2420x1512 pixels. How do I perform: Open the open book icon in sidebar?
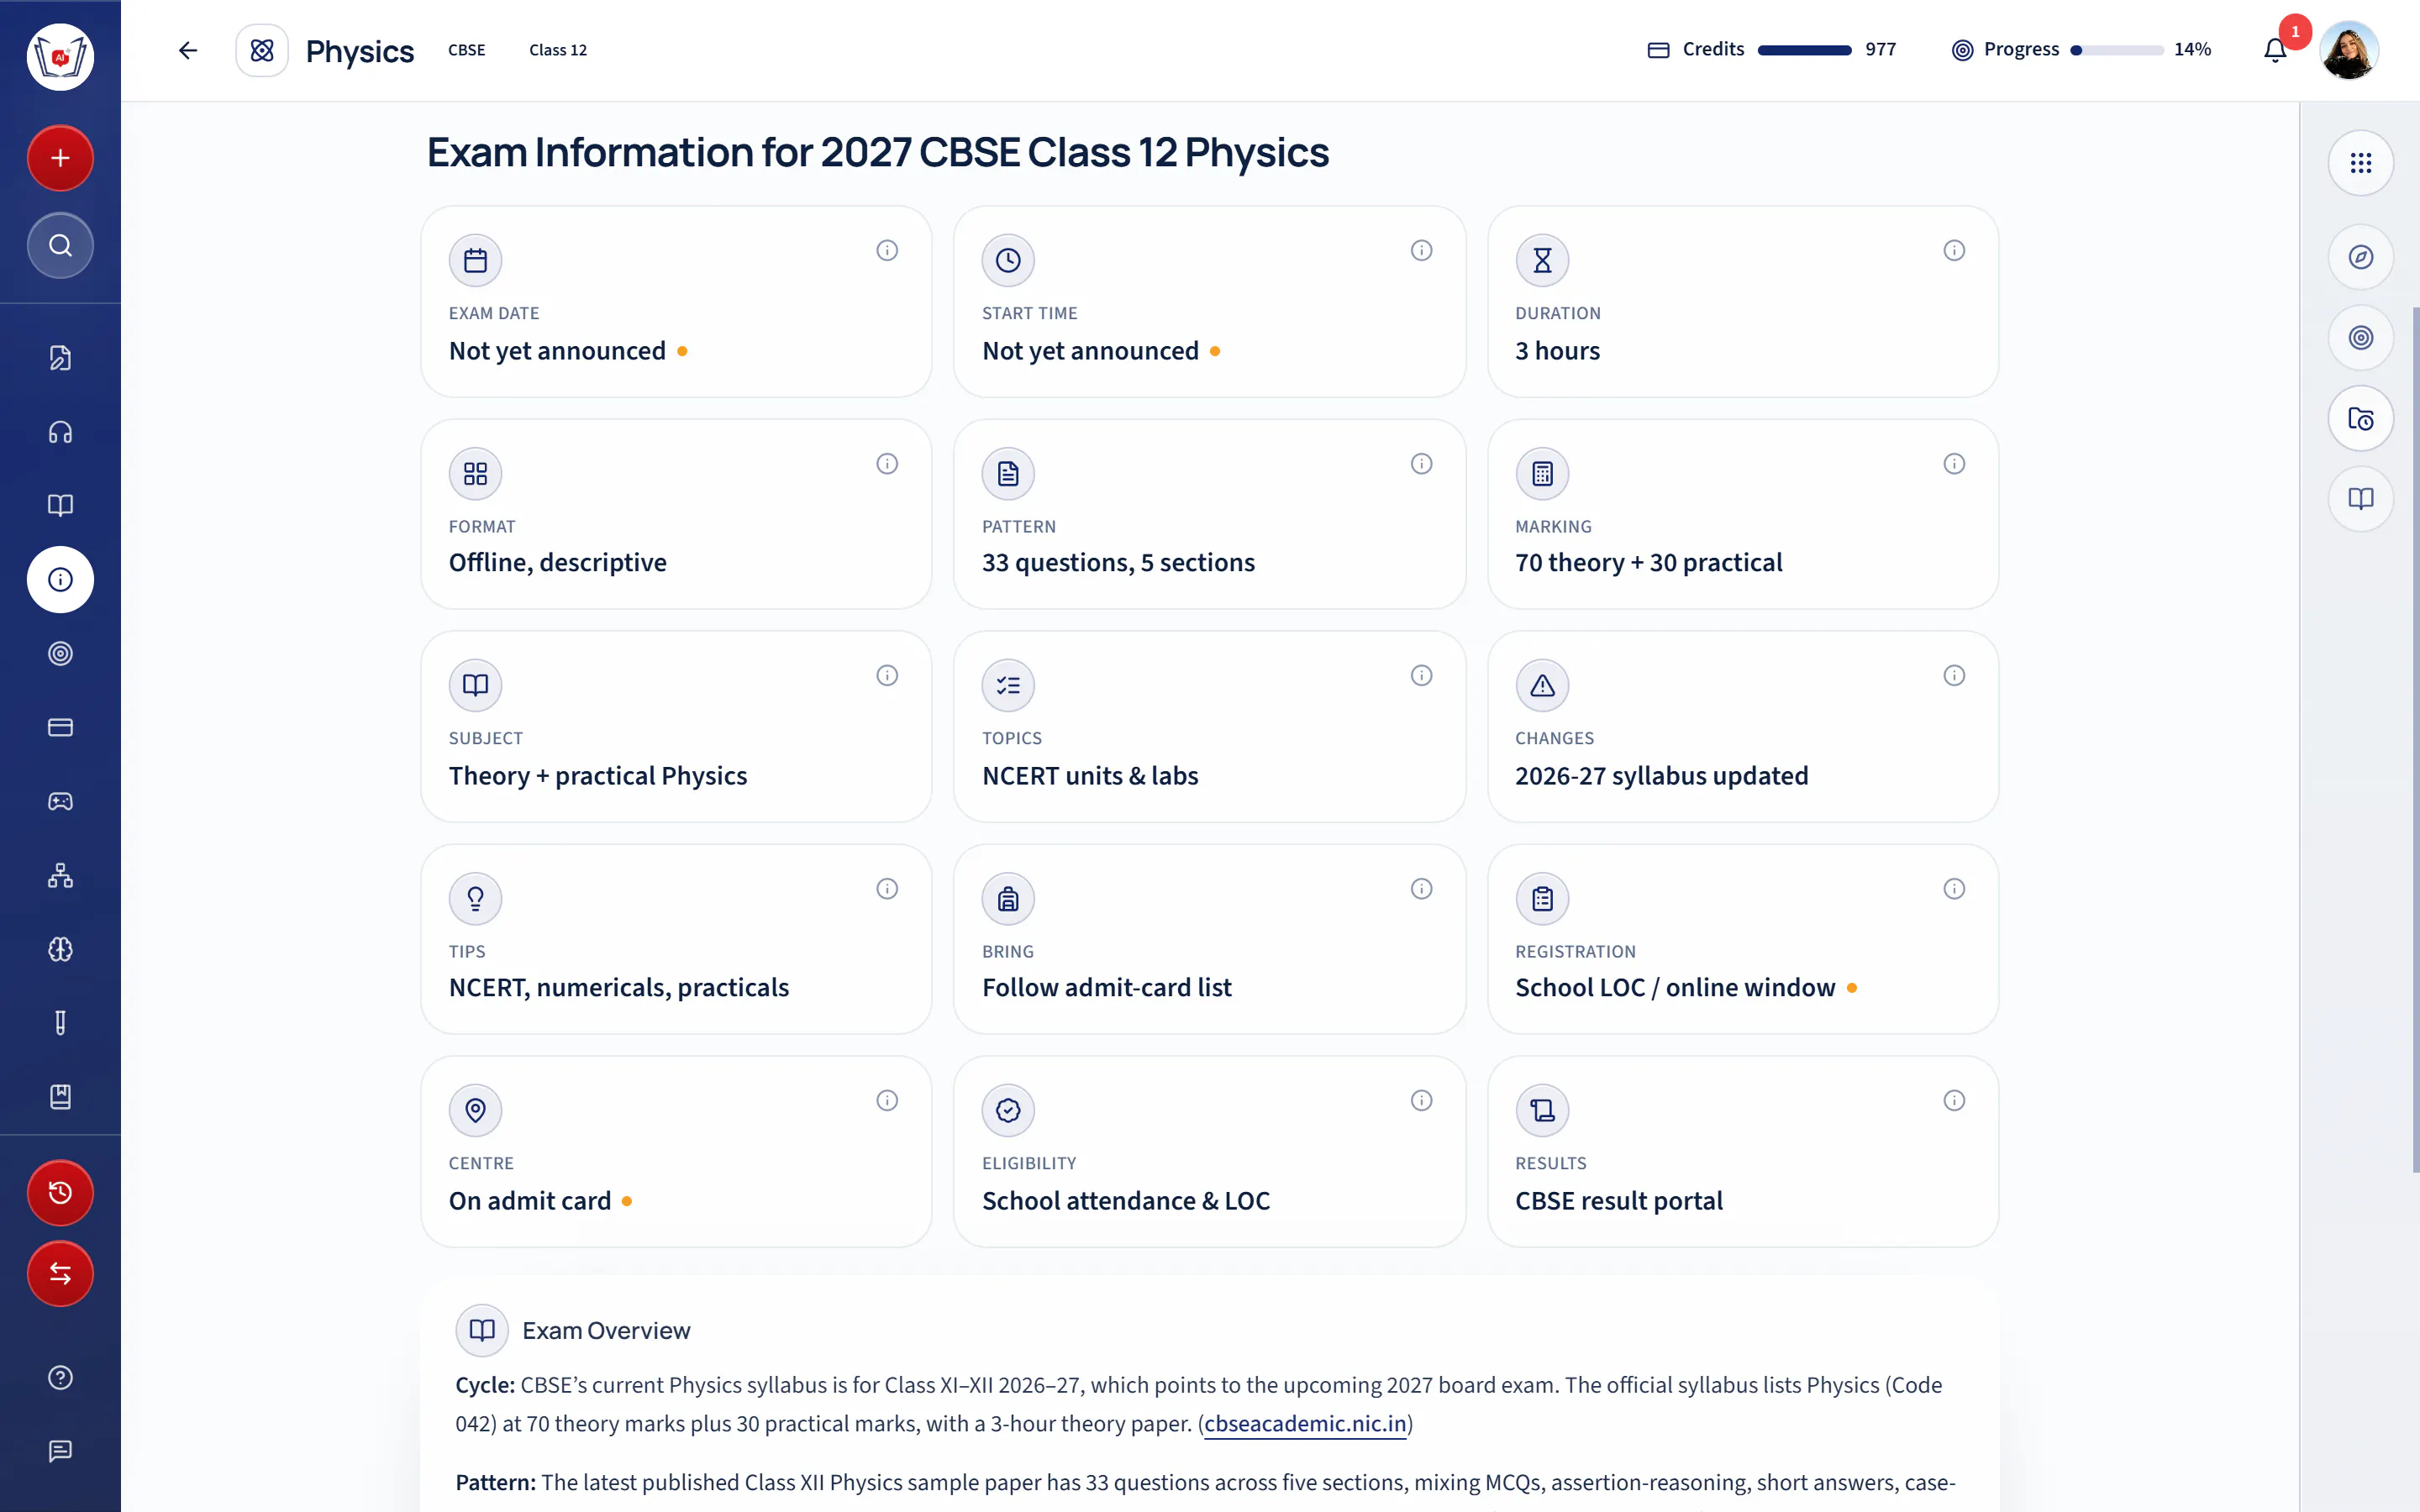[x=60, y=505]
